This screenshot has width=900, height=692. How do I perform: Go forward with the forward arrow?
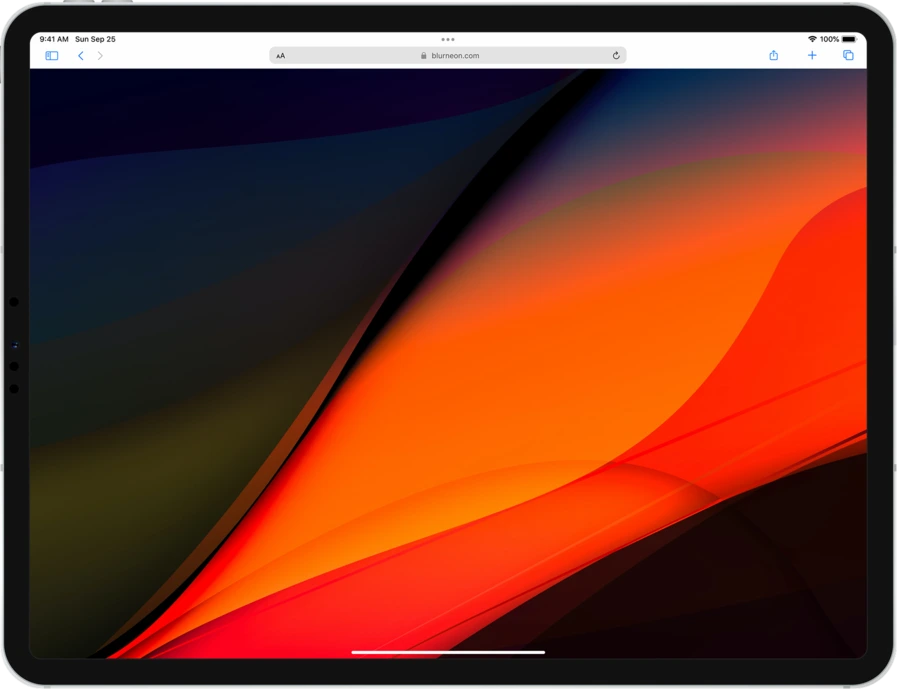(x=100, y=56)
